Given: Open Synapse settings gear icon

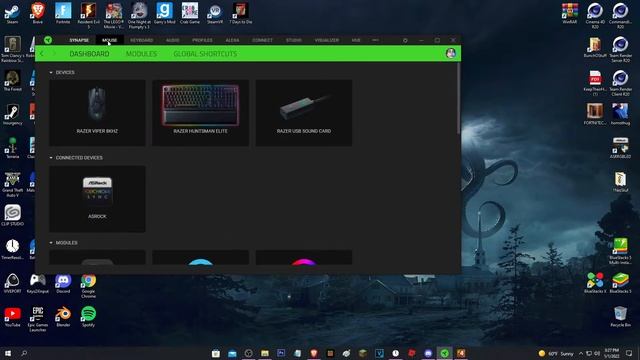Looking at the screenshot, I should tap(405, 40).
